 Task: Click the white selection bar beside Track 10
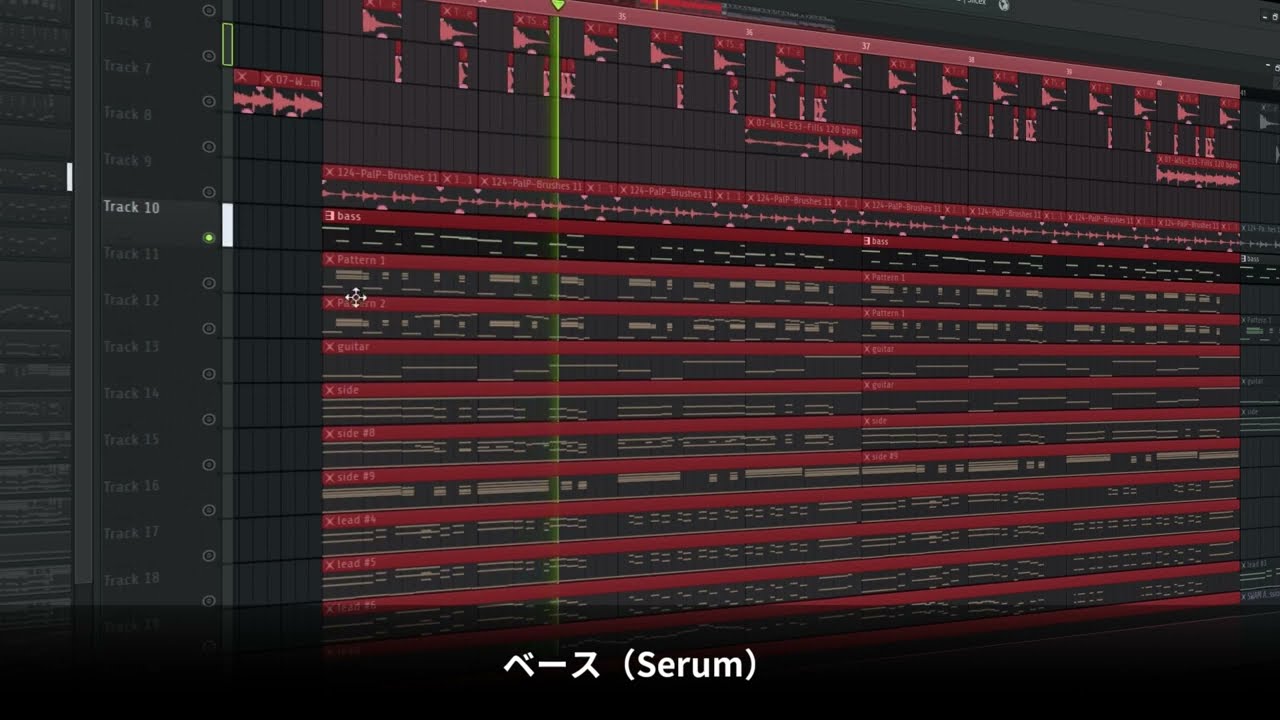pos(228,225)
